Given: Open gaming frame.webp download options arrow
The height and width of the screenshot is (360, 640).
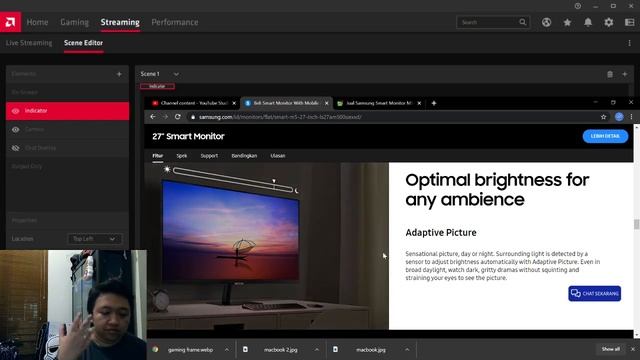Looking at the screenshot, I should pos(227,349).
